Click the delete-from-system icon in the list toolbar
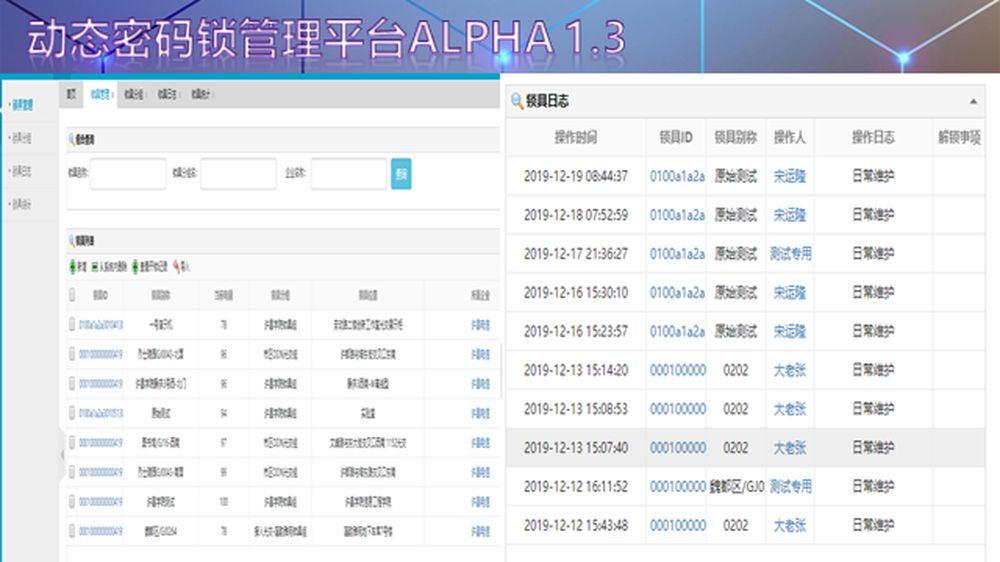Viewport: 1000px width, 562px height. [95, 267]
